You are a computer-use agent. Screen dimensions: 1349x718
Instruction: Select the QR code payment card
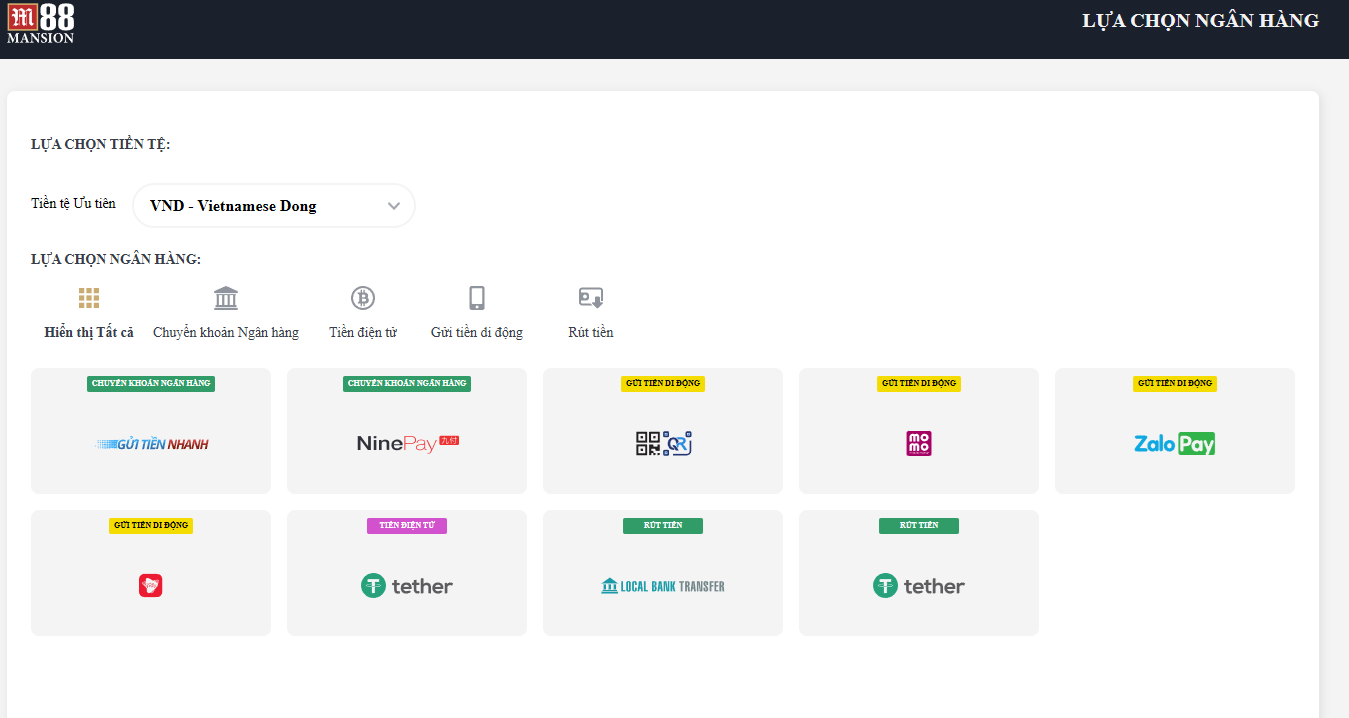[x=663, y=431]
